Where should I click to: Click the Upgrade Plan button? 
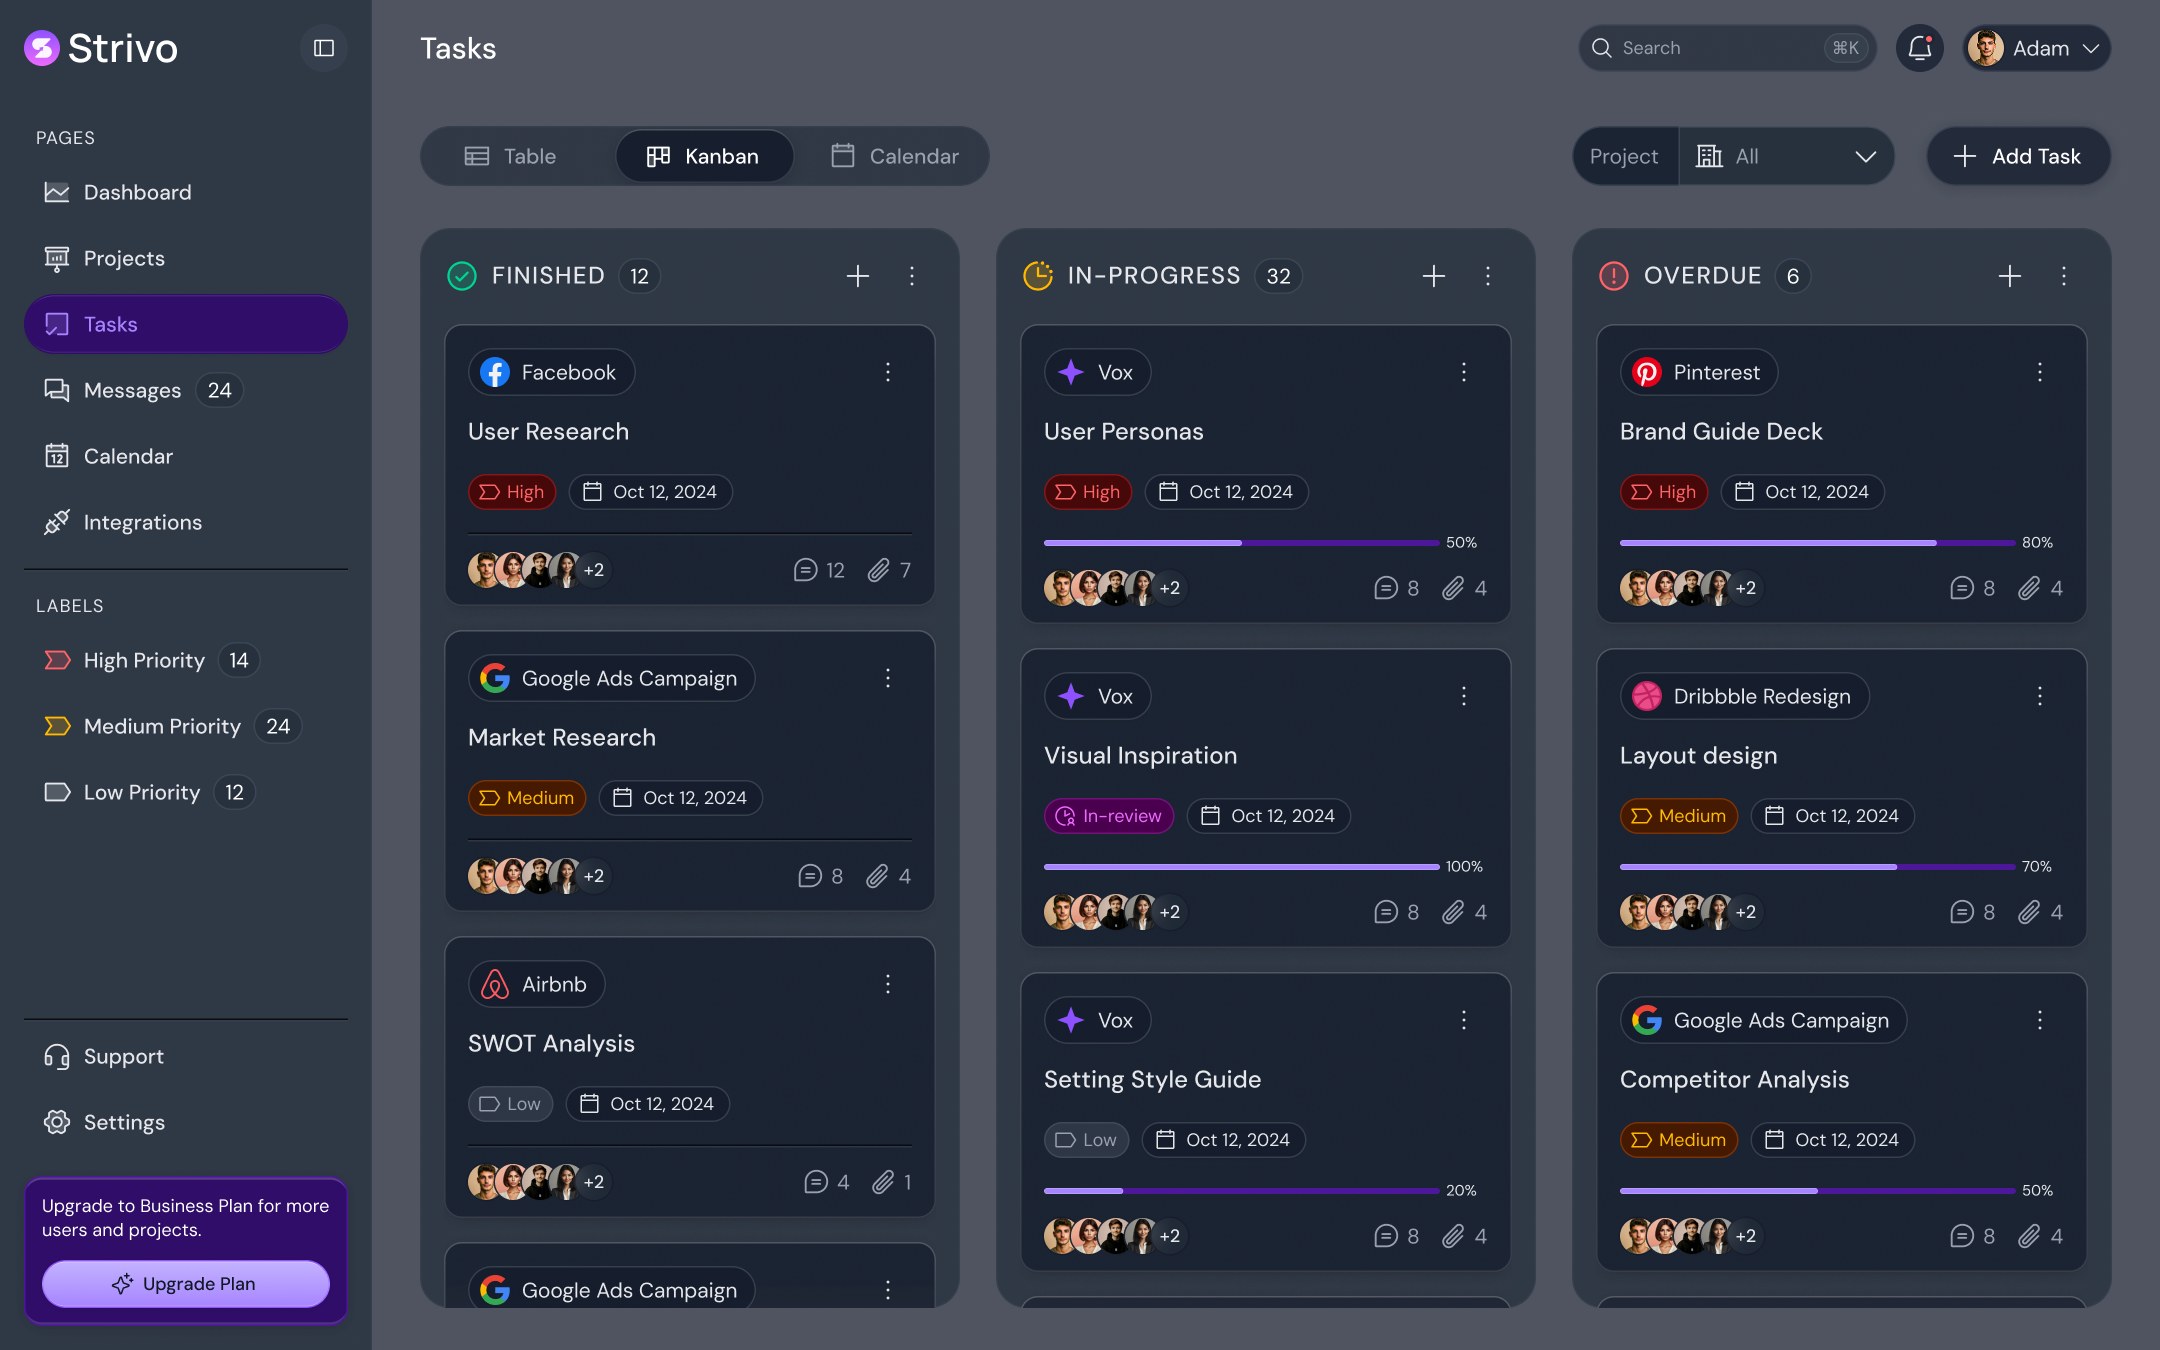point(185,1284)
